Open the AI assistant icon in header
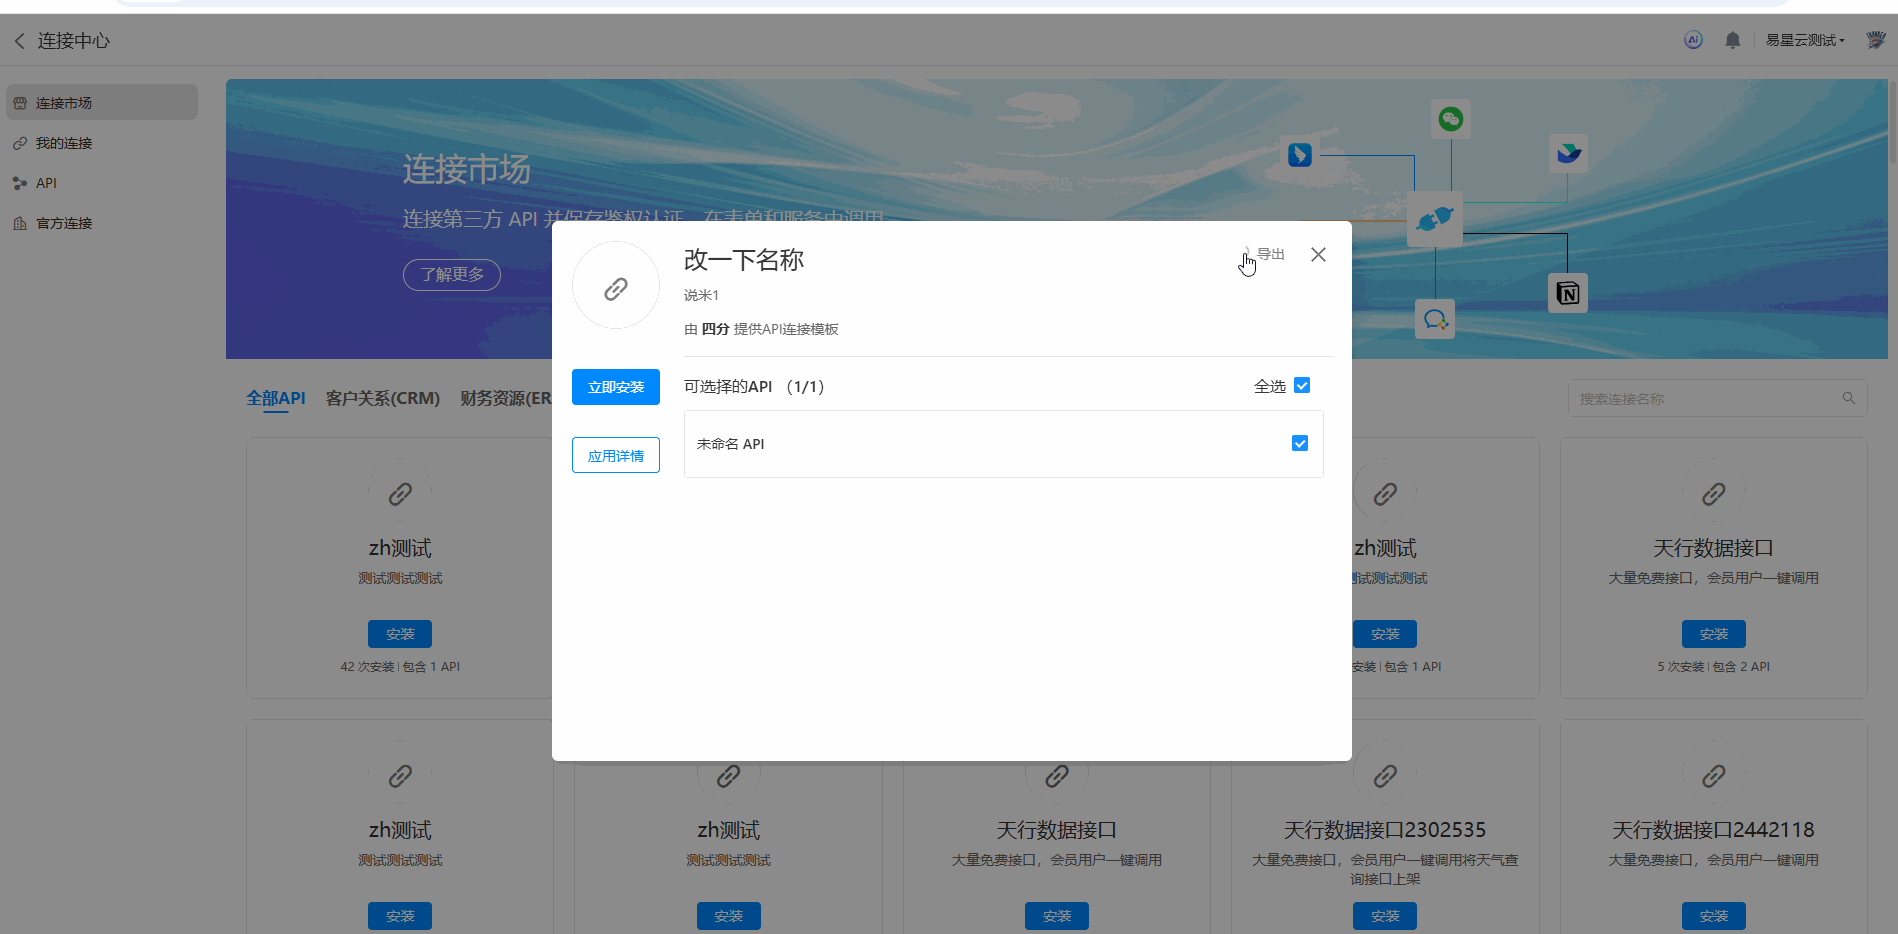 1693,40
